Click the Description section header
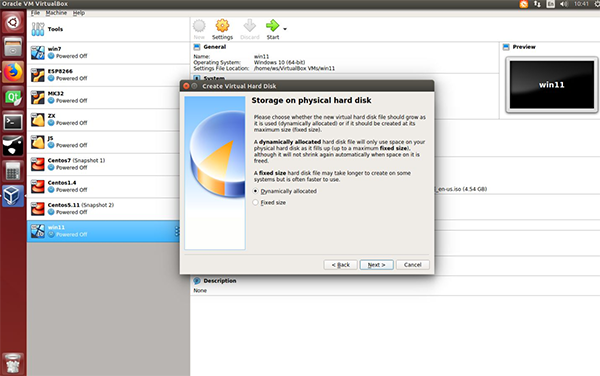Image resolution: width=600 pixels, height=376 pixels. (x=220, y=281)
